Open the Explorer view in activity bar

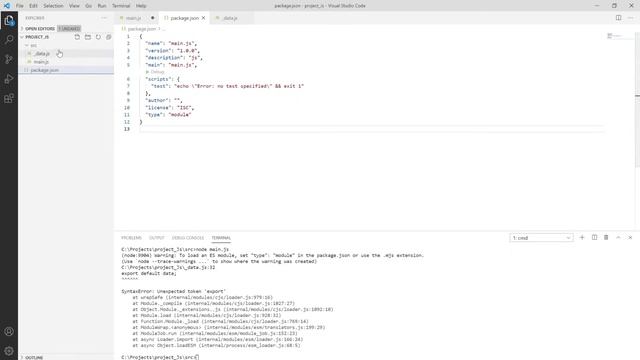coord(9,20)
